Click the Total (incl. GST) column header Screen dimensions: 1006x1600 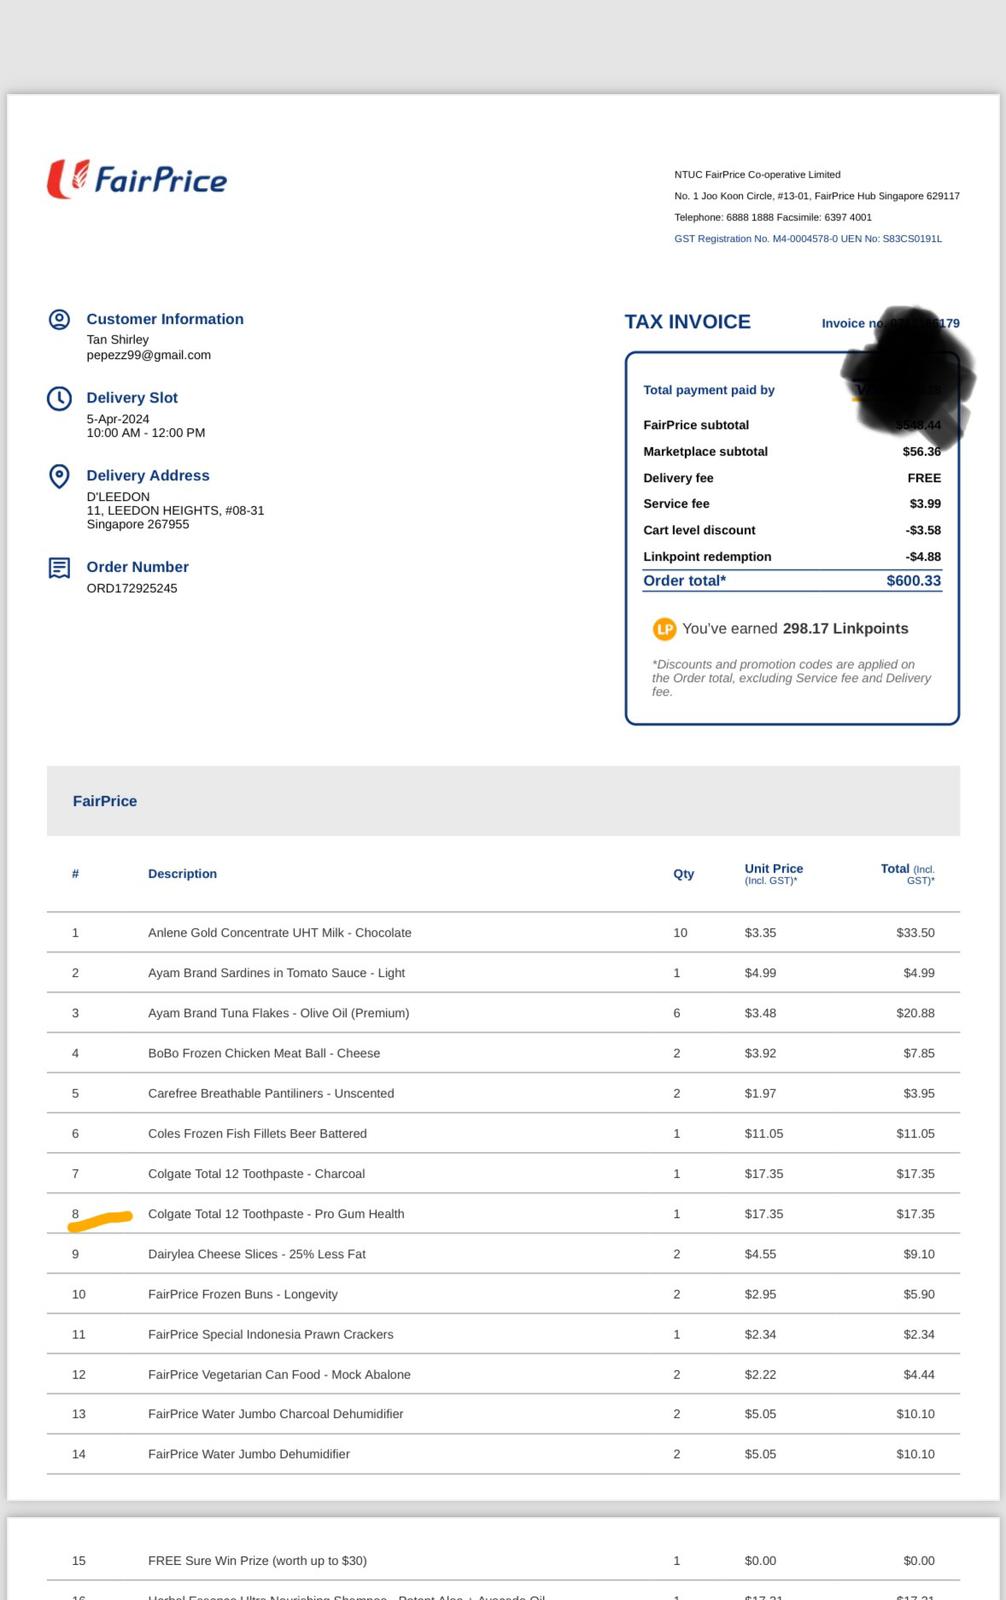[908, 874]
